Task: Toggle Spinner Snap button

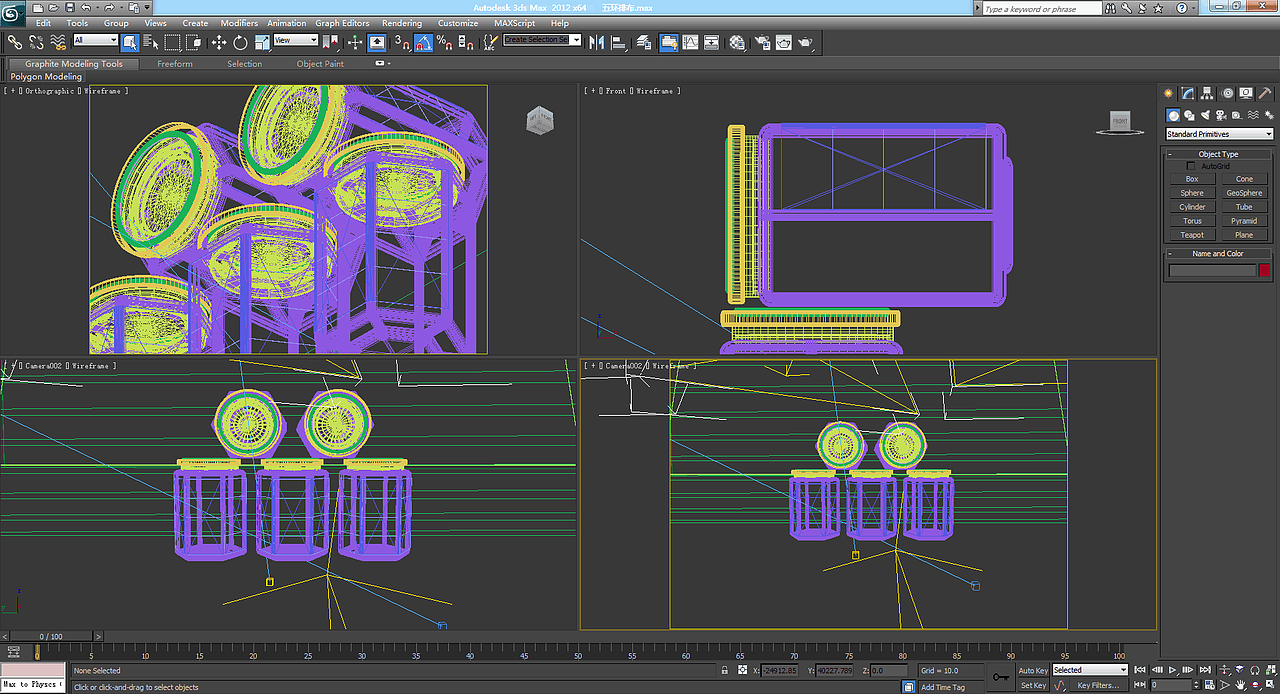Action: [466, 42]
